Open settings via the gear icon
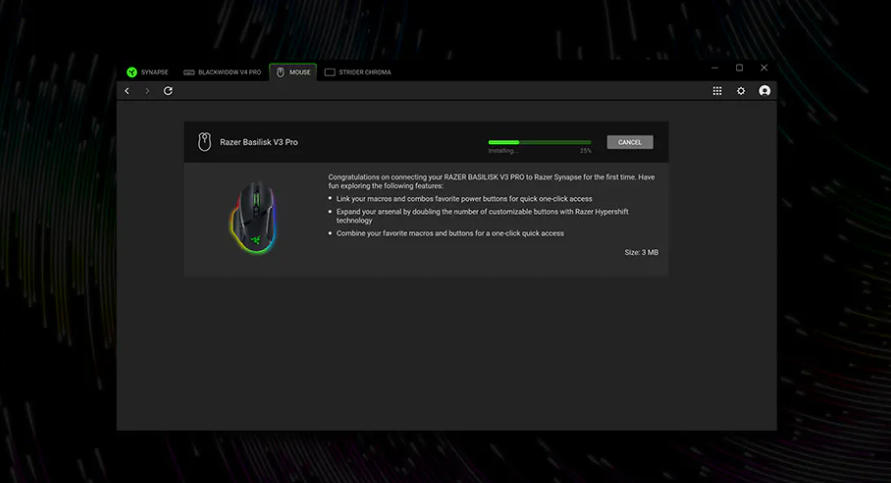The image size is (891, 483). point(741,91)
